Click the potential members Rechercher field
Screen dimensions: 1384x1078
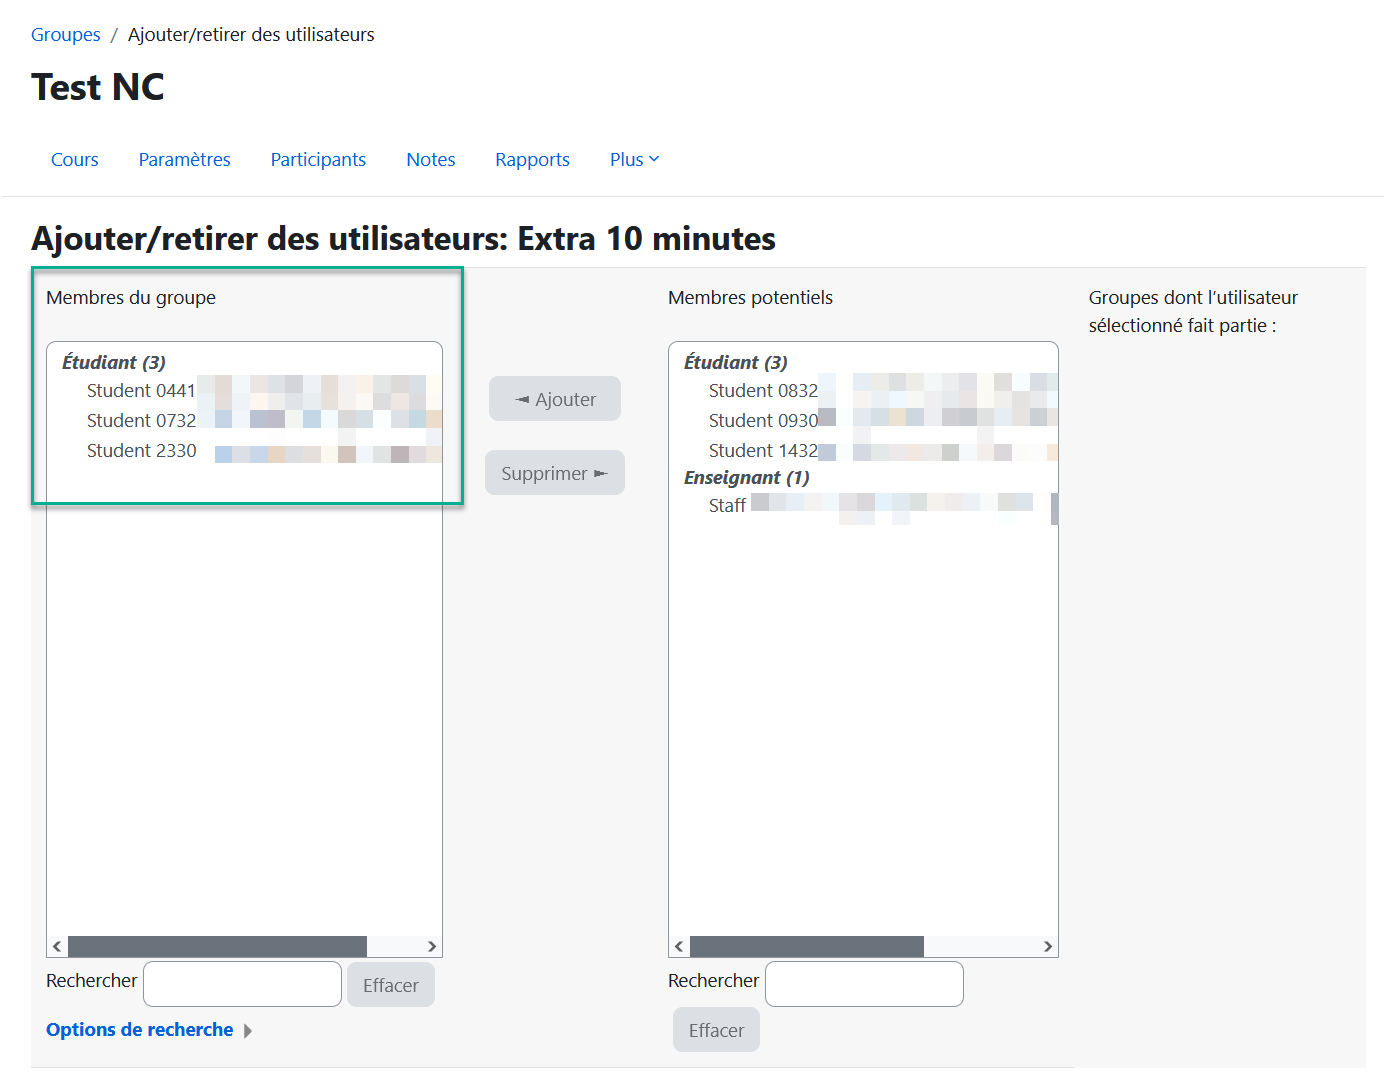(x=864, y=984)
